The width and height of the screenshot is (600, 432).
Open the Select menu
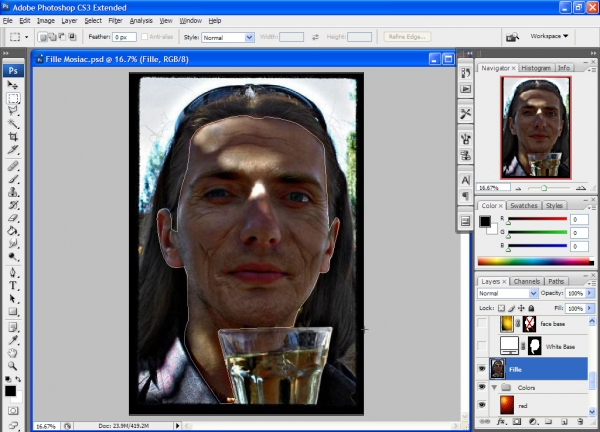pyautogui.click(x=93, y=21)
